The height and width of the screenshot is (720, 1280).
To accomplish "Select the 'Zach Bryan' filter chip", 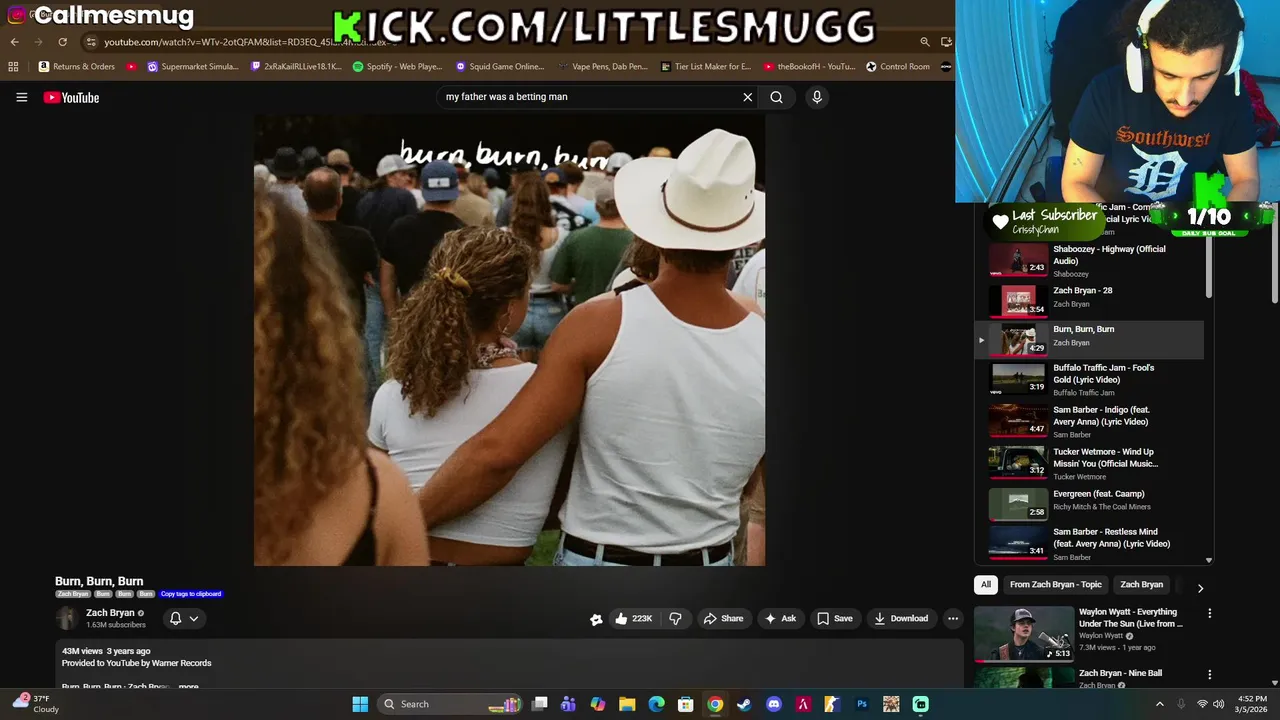I will [x=1141, y=584].
